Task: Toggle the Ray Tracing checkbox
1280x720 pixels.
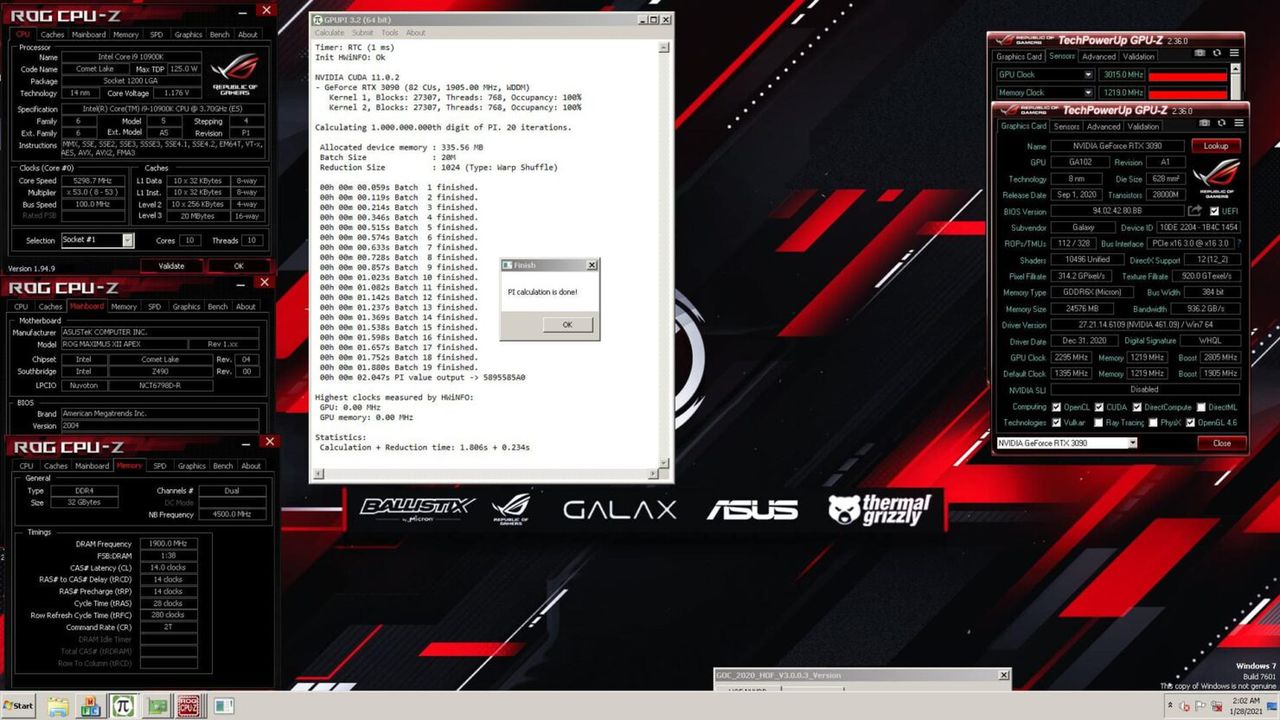Action: 1100,422
